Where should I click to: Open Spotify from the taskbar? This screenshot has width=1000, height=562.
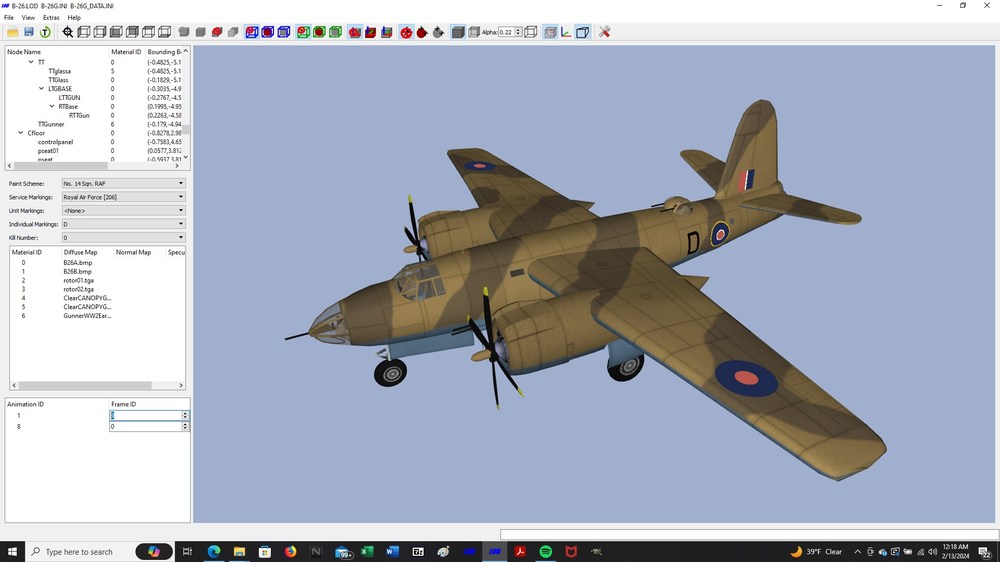545,552
